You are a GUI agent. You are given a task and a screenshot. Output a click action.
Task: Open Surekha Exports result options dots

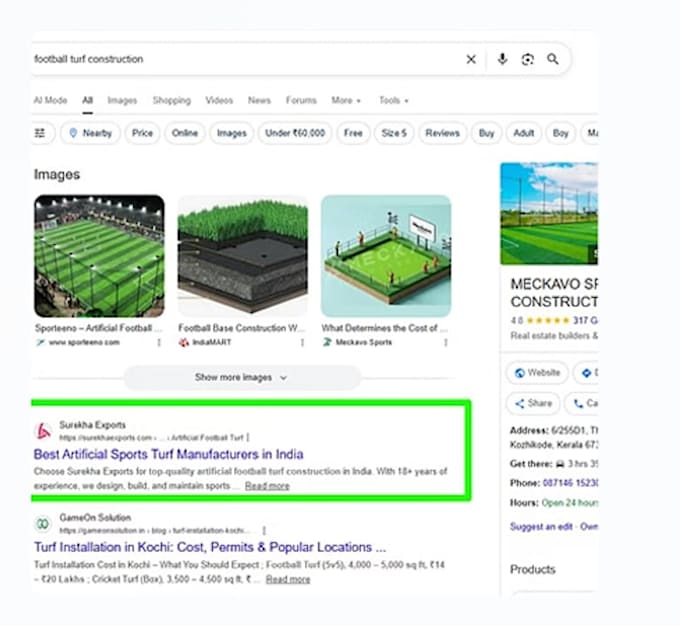[248, 437]
